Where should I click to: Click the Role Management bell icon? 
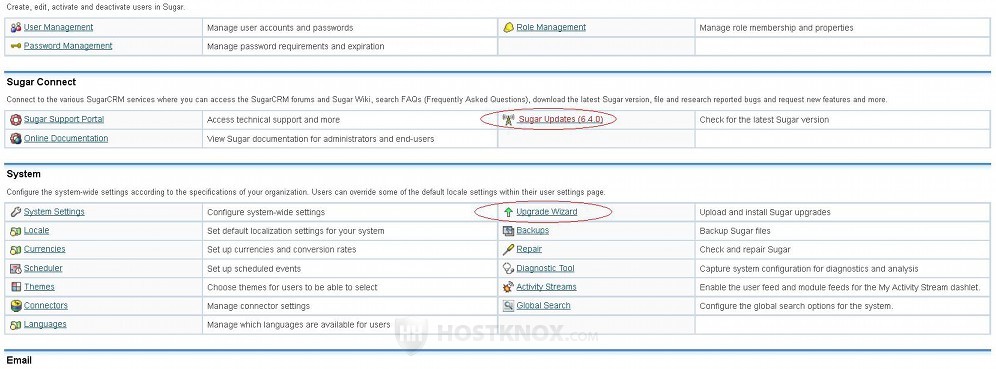pyautogui.click(x=508, y=27)
